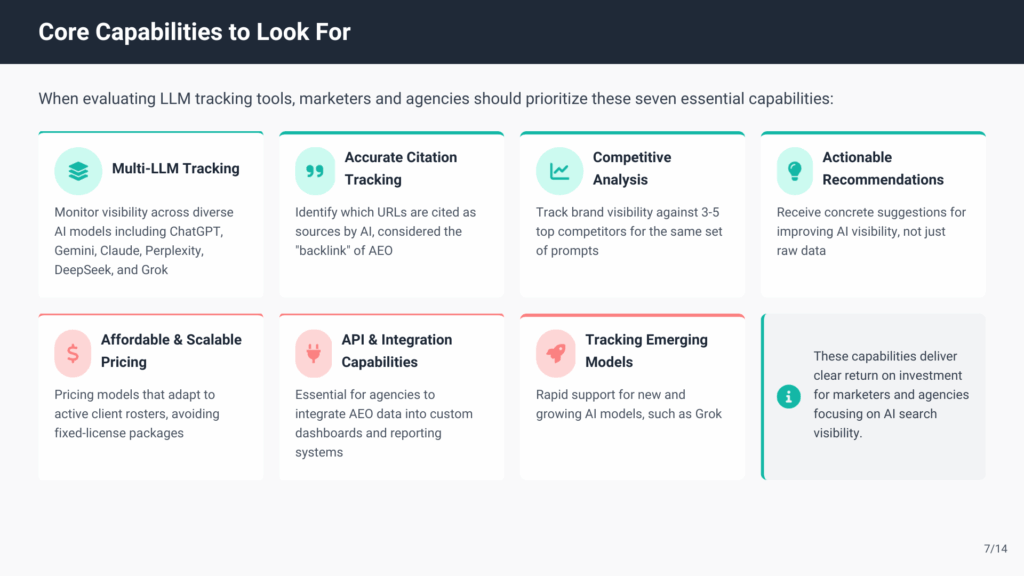Click the stacked layers Multi-LLM Tracking icon
The width and height of the screenshot is (1024, 576).
(x=78, y=171)
